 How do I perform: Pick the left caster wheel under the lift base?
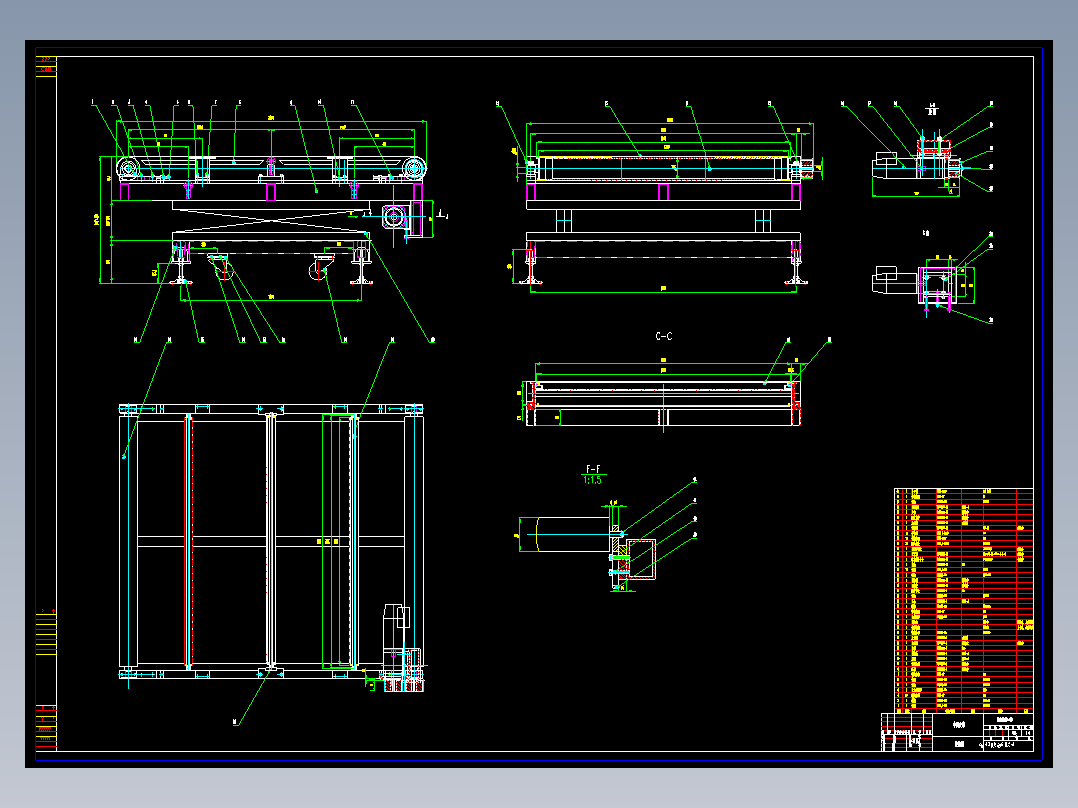pyautogui.click(x=222, y=267)
